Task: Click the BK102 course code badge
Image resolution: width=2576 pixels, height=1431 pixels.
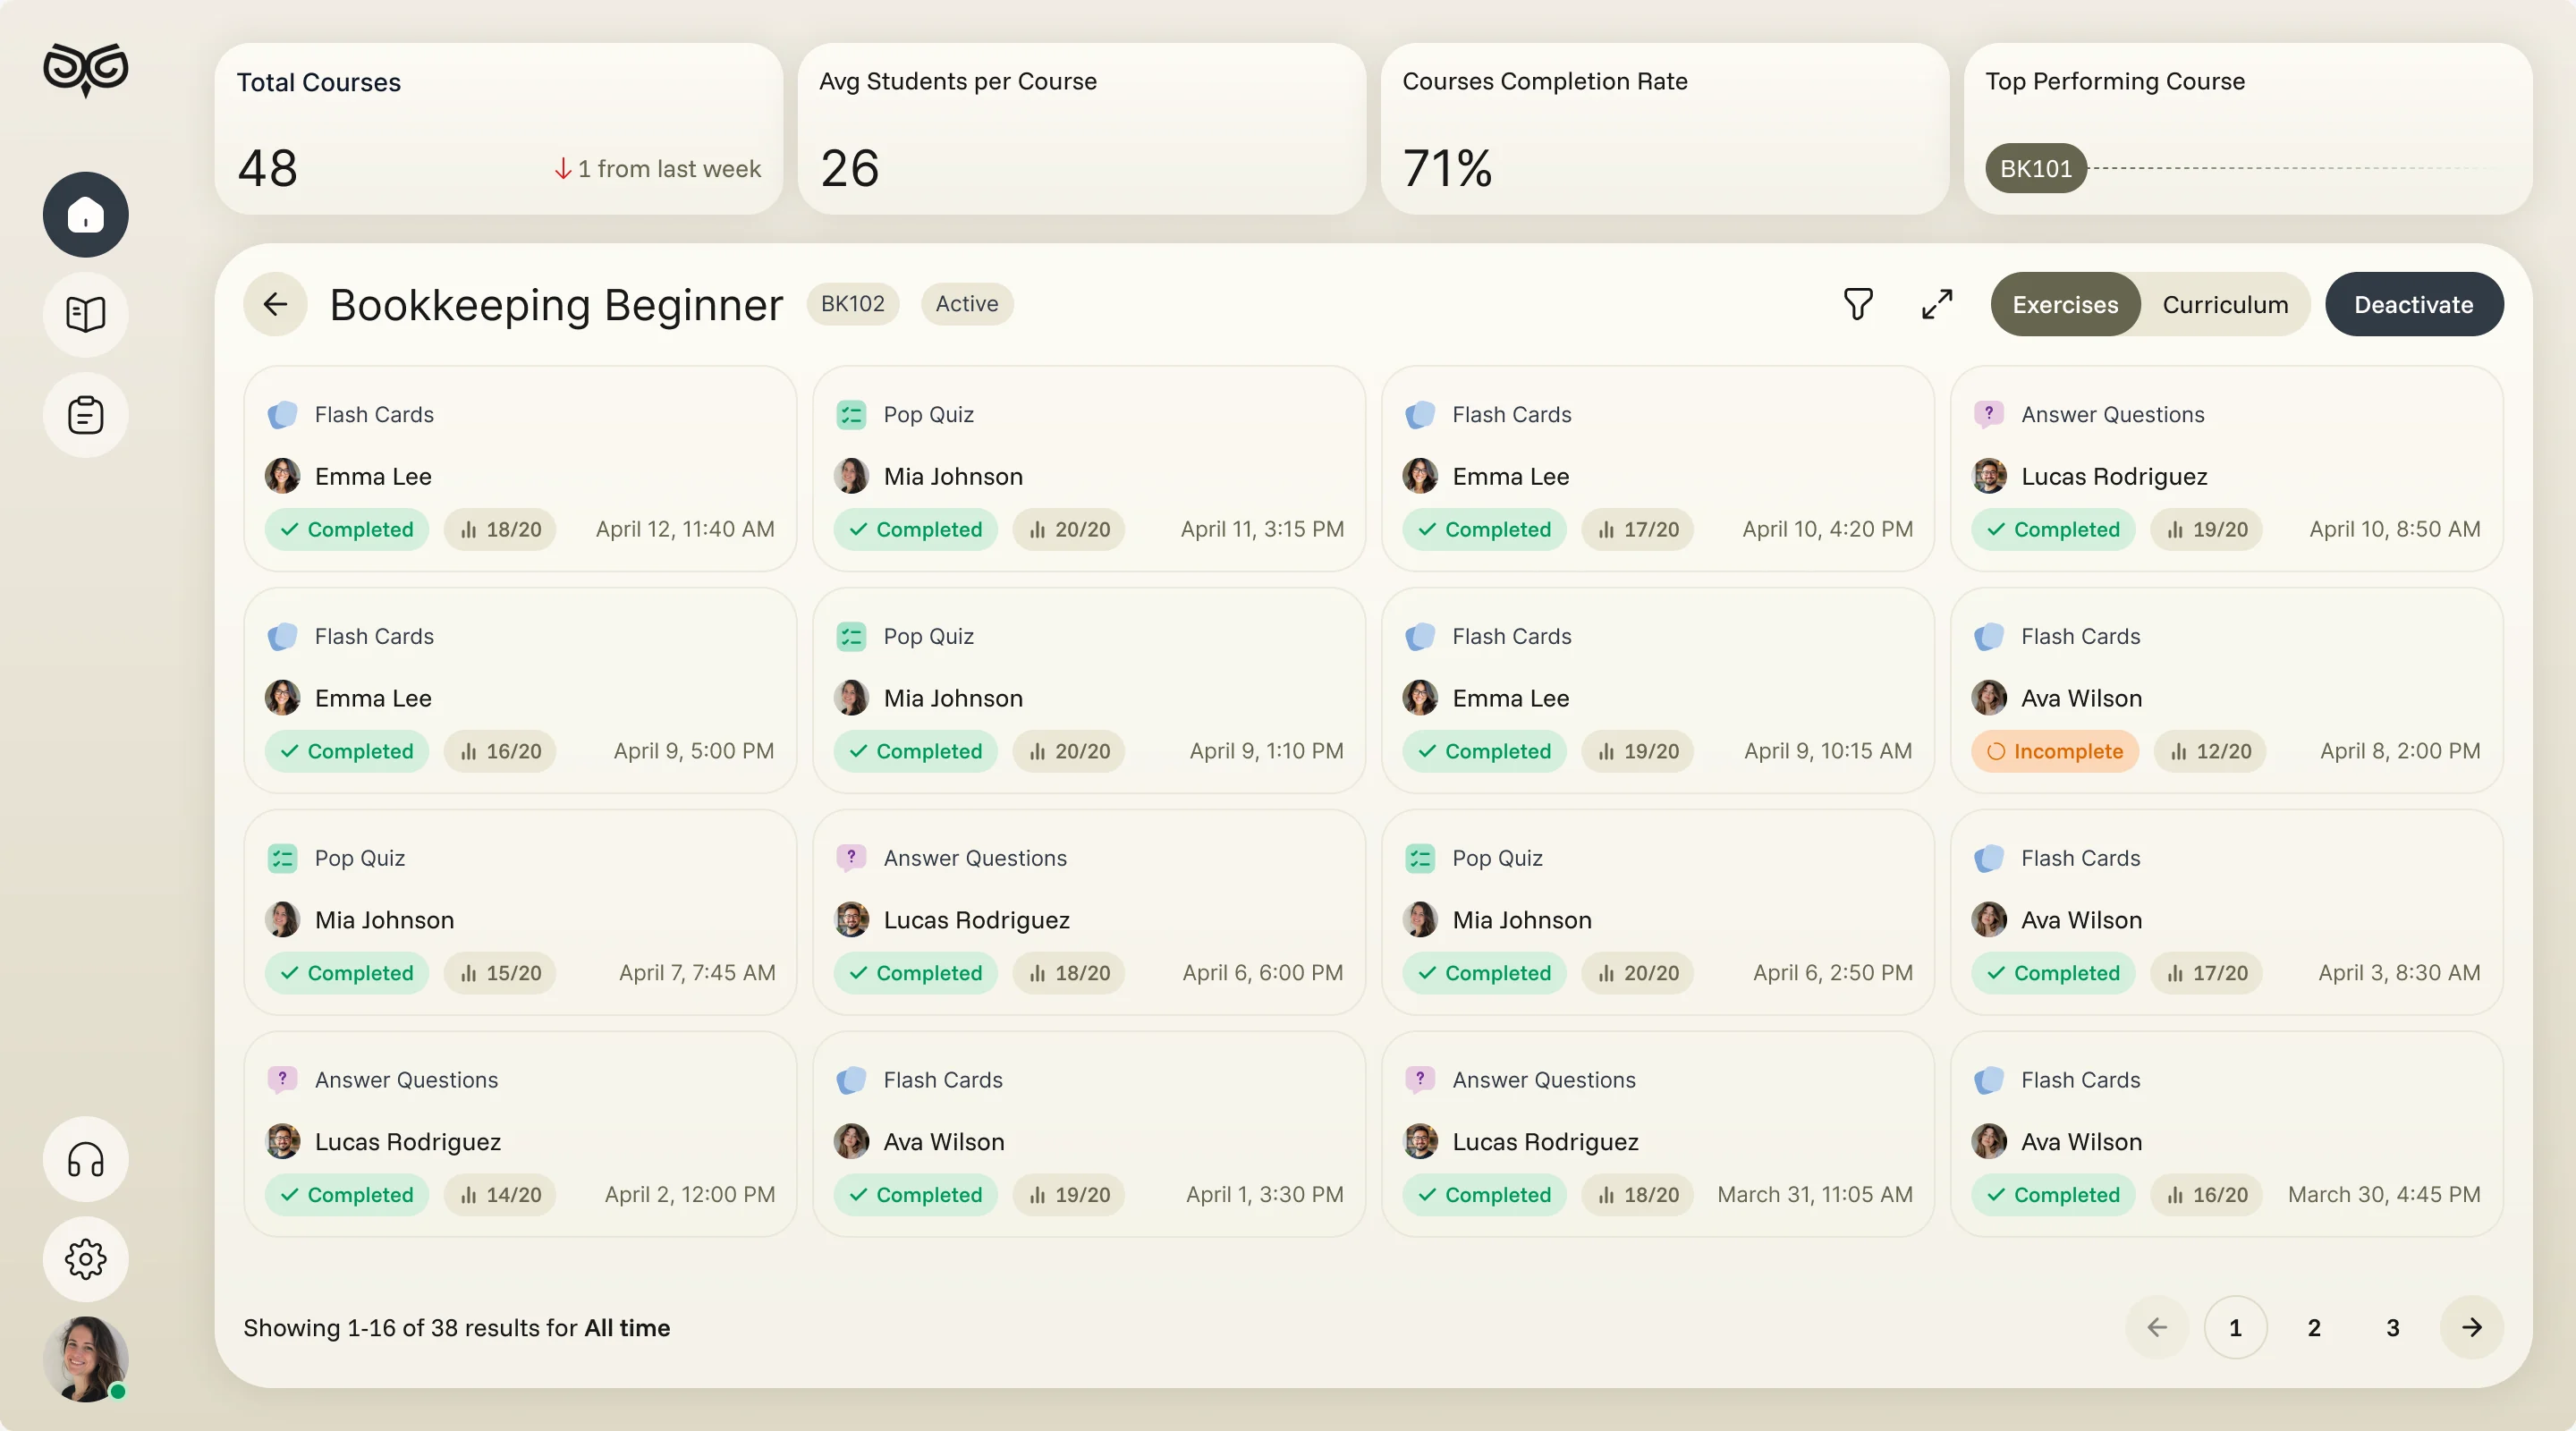Action: 853,304
